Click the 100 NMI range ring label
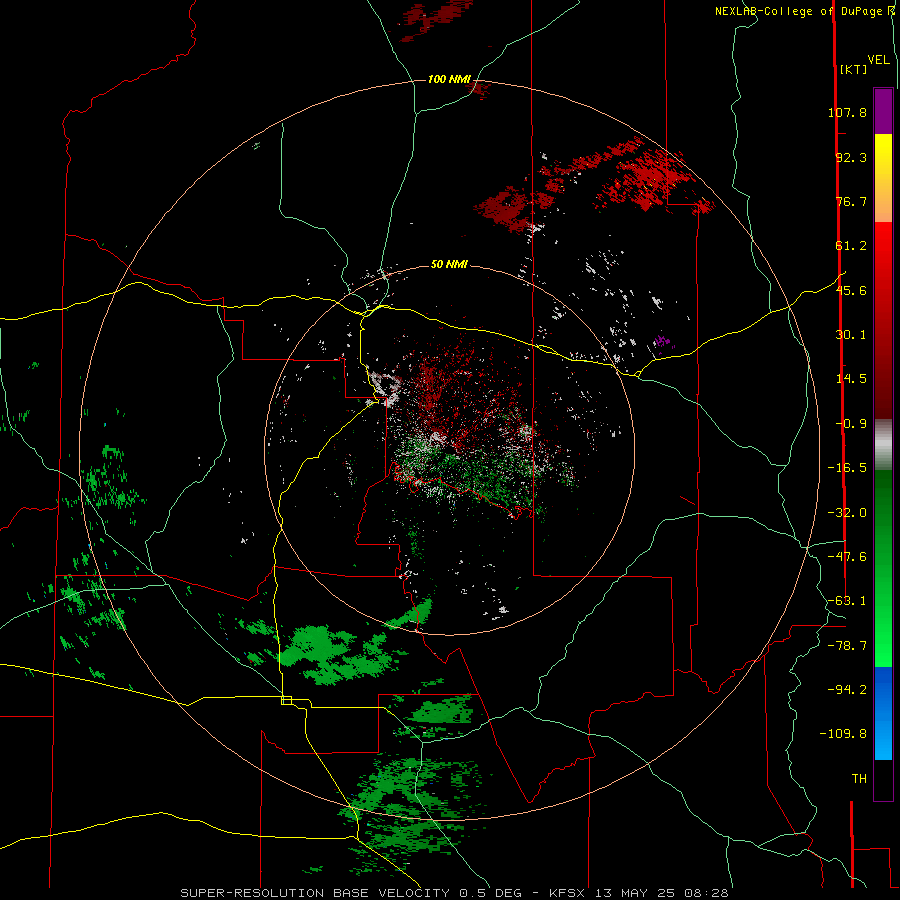The width and height of the screenshot is (900, 900). [x=449, y=79]
